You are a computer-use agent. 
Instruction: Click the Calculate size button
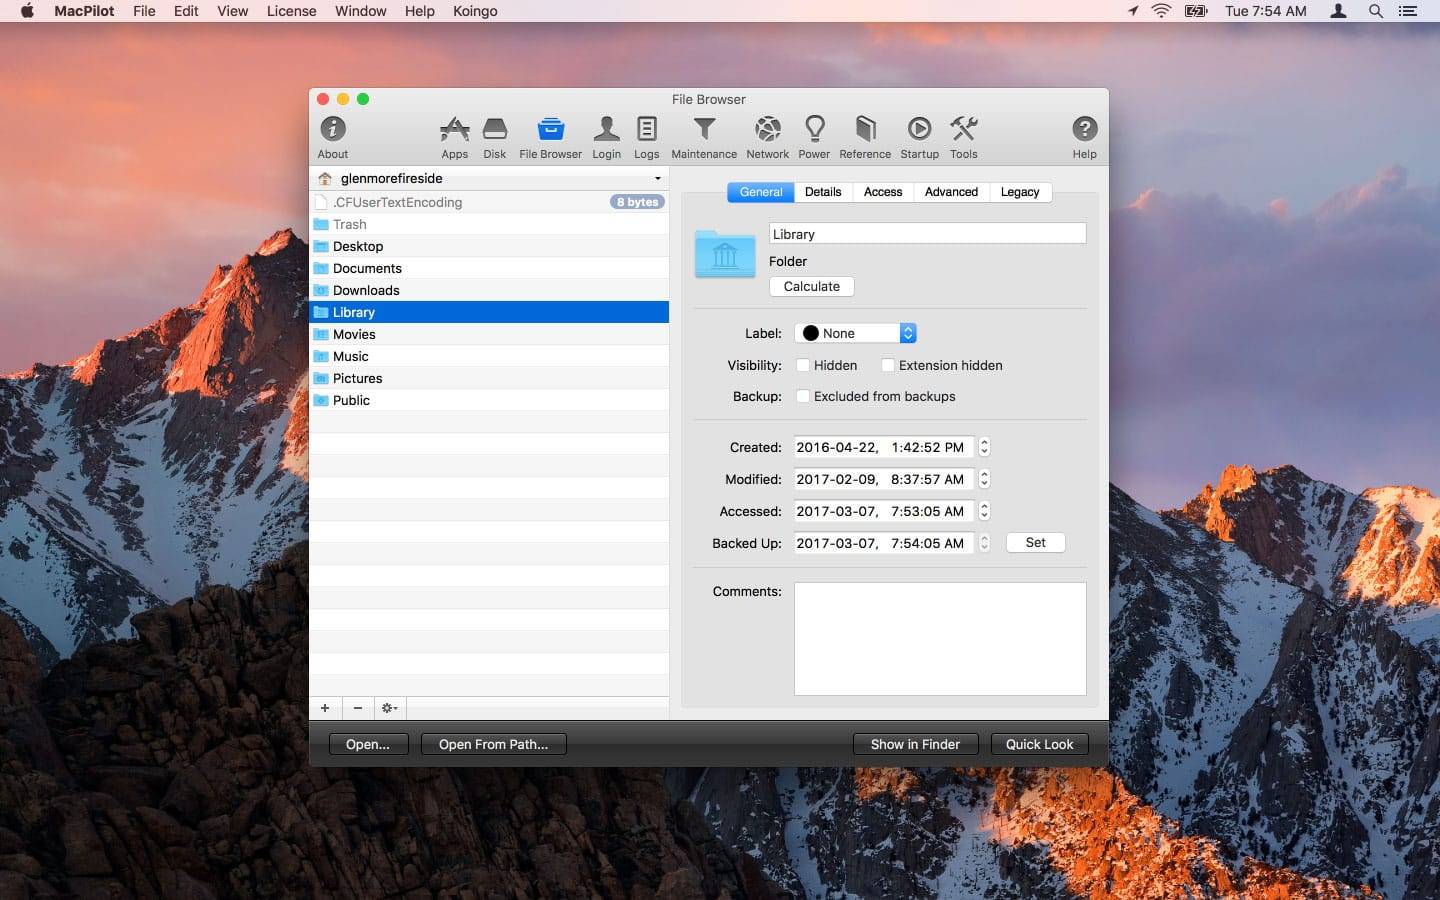point(811,287)
